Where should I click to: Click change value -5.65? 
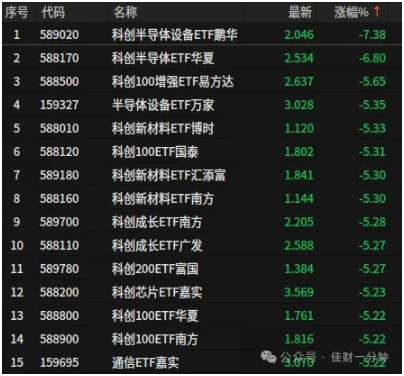pos(372,81)
